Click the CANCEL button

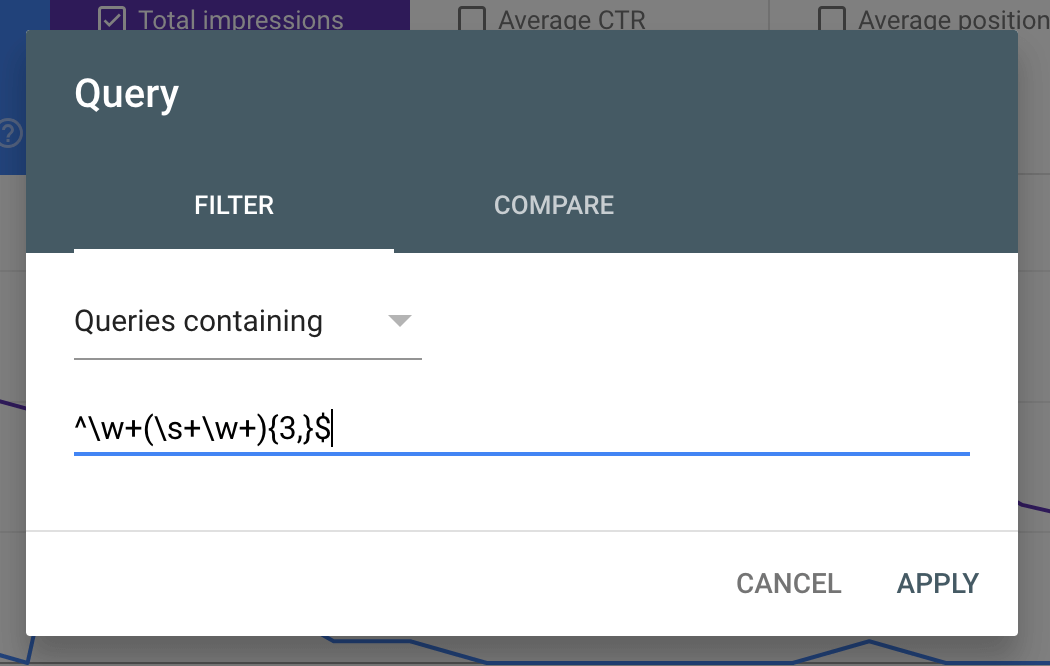click(789, 584)
